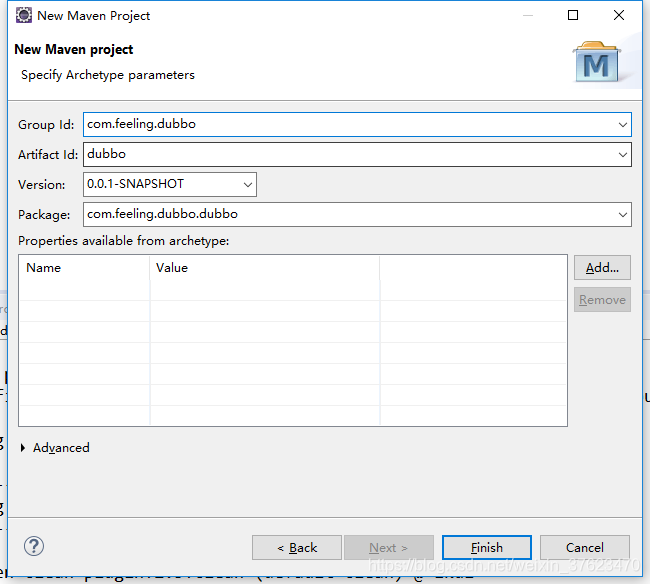Open the Package dropdown arrow
The height and width of the screenshot is (584, 650).
point(622,215)
